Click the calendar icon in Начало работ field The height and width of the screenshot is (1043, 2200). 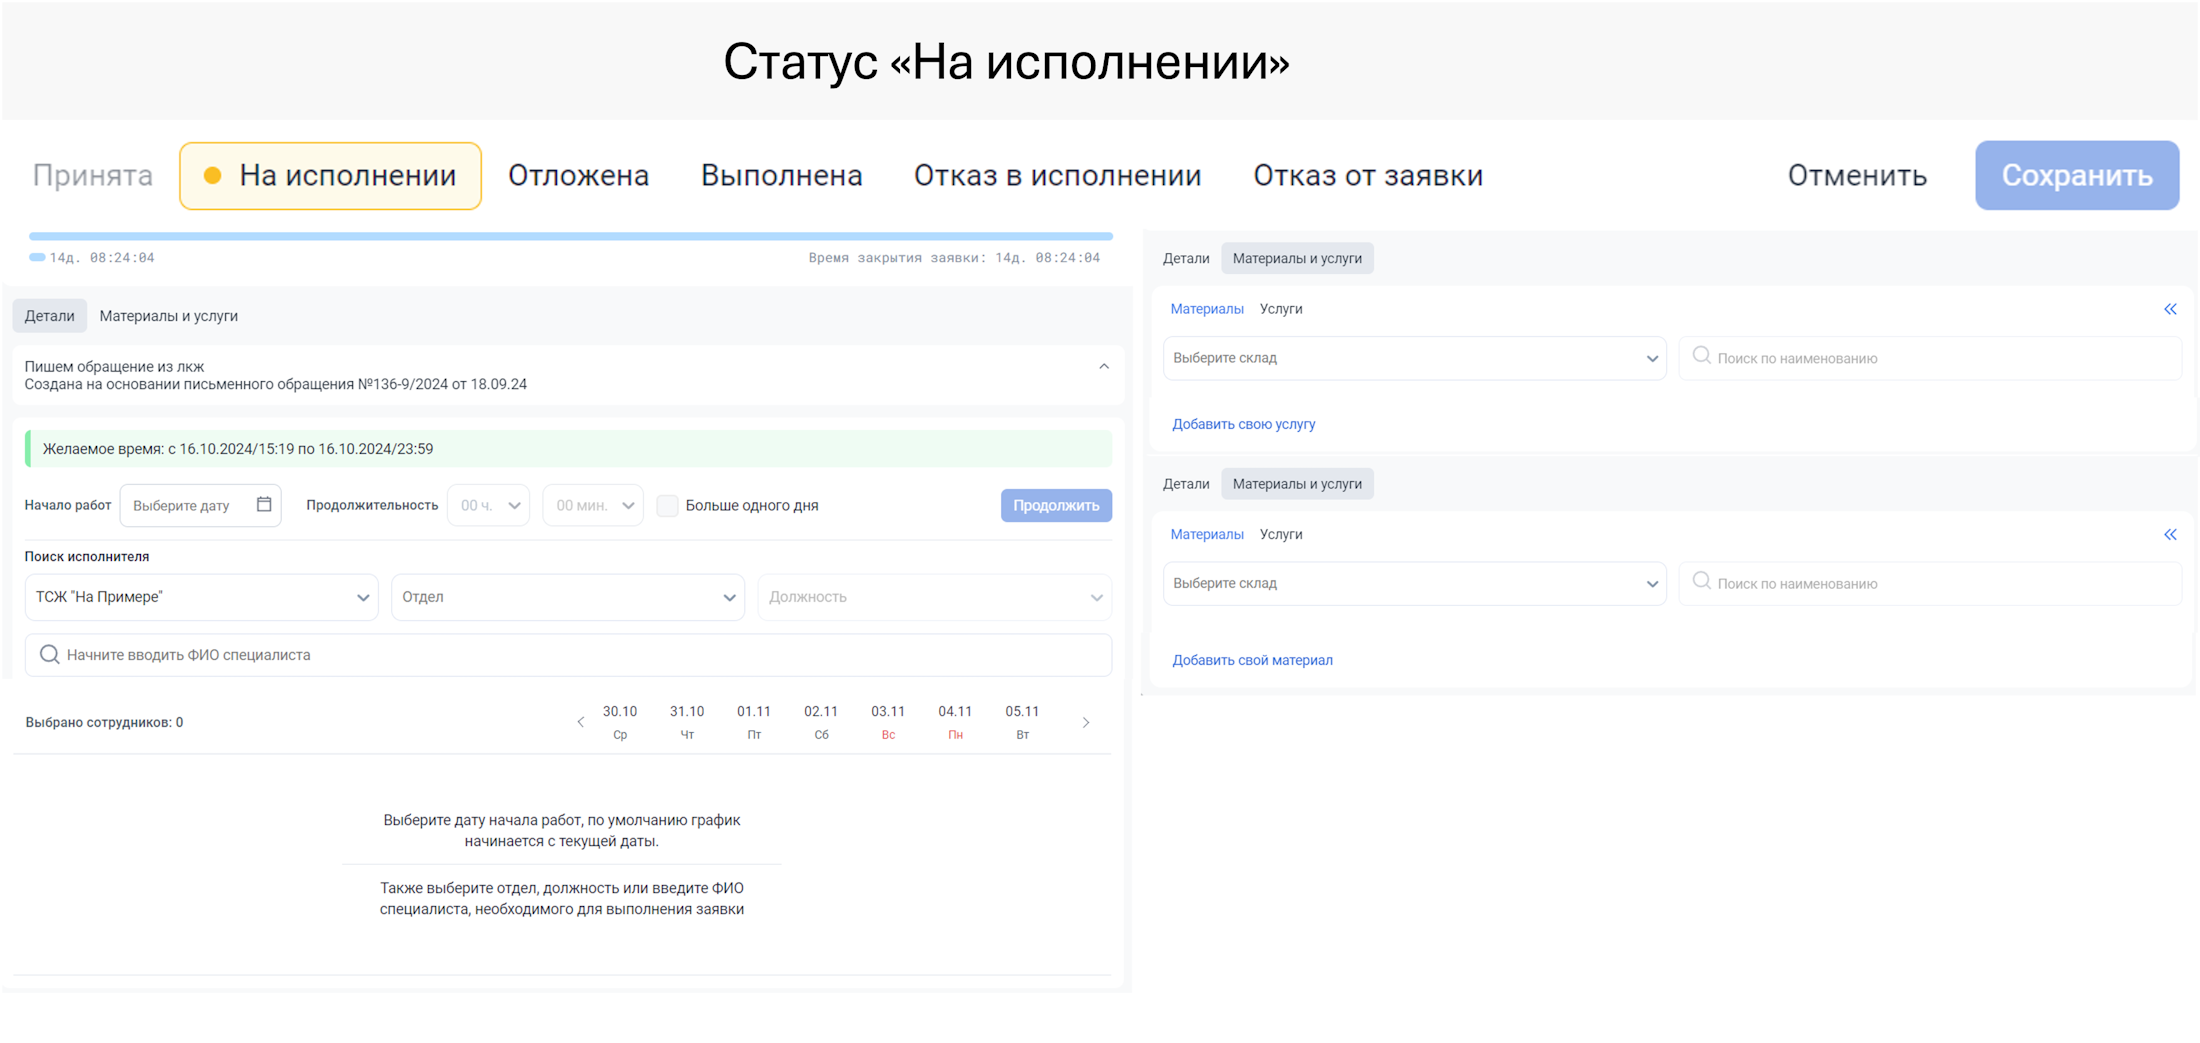point(264,505)
